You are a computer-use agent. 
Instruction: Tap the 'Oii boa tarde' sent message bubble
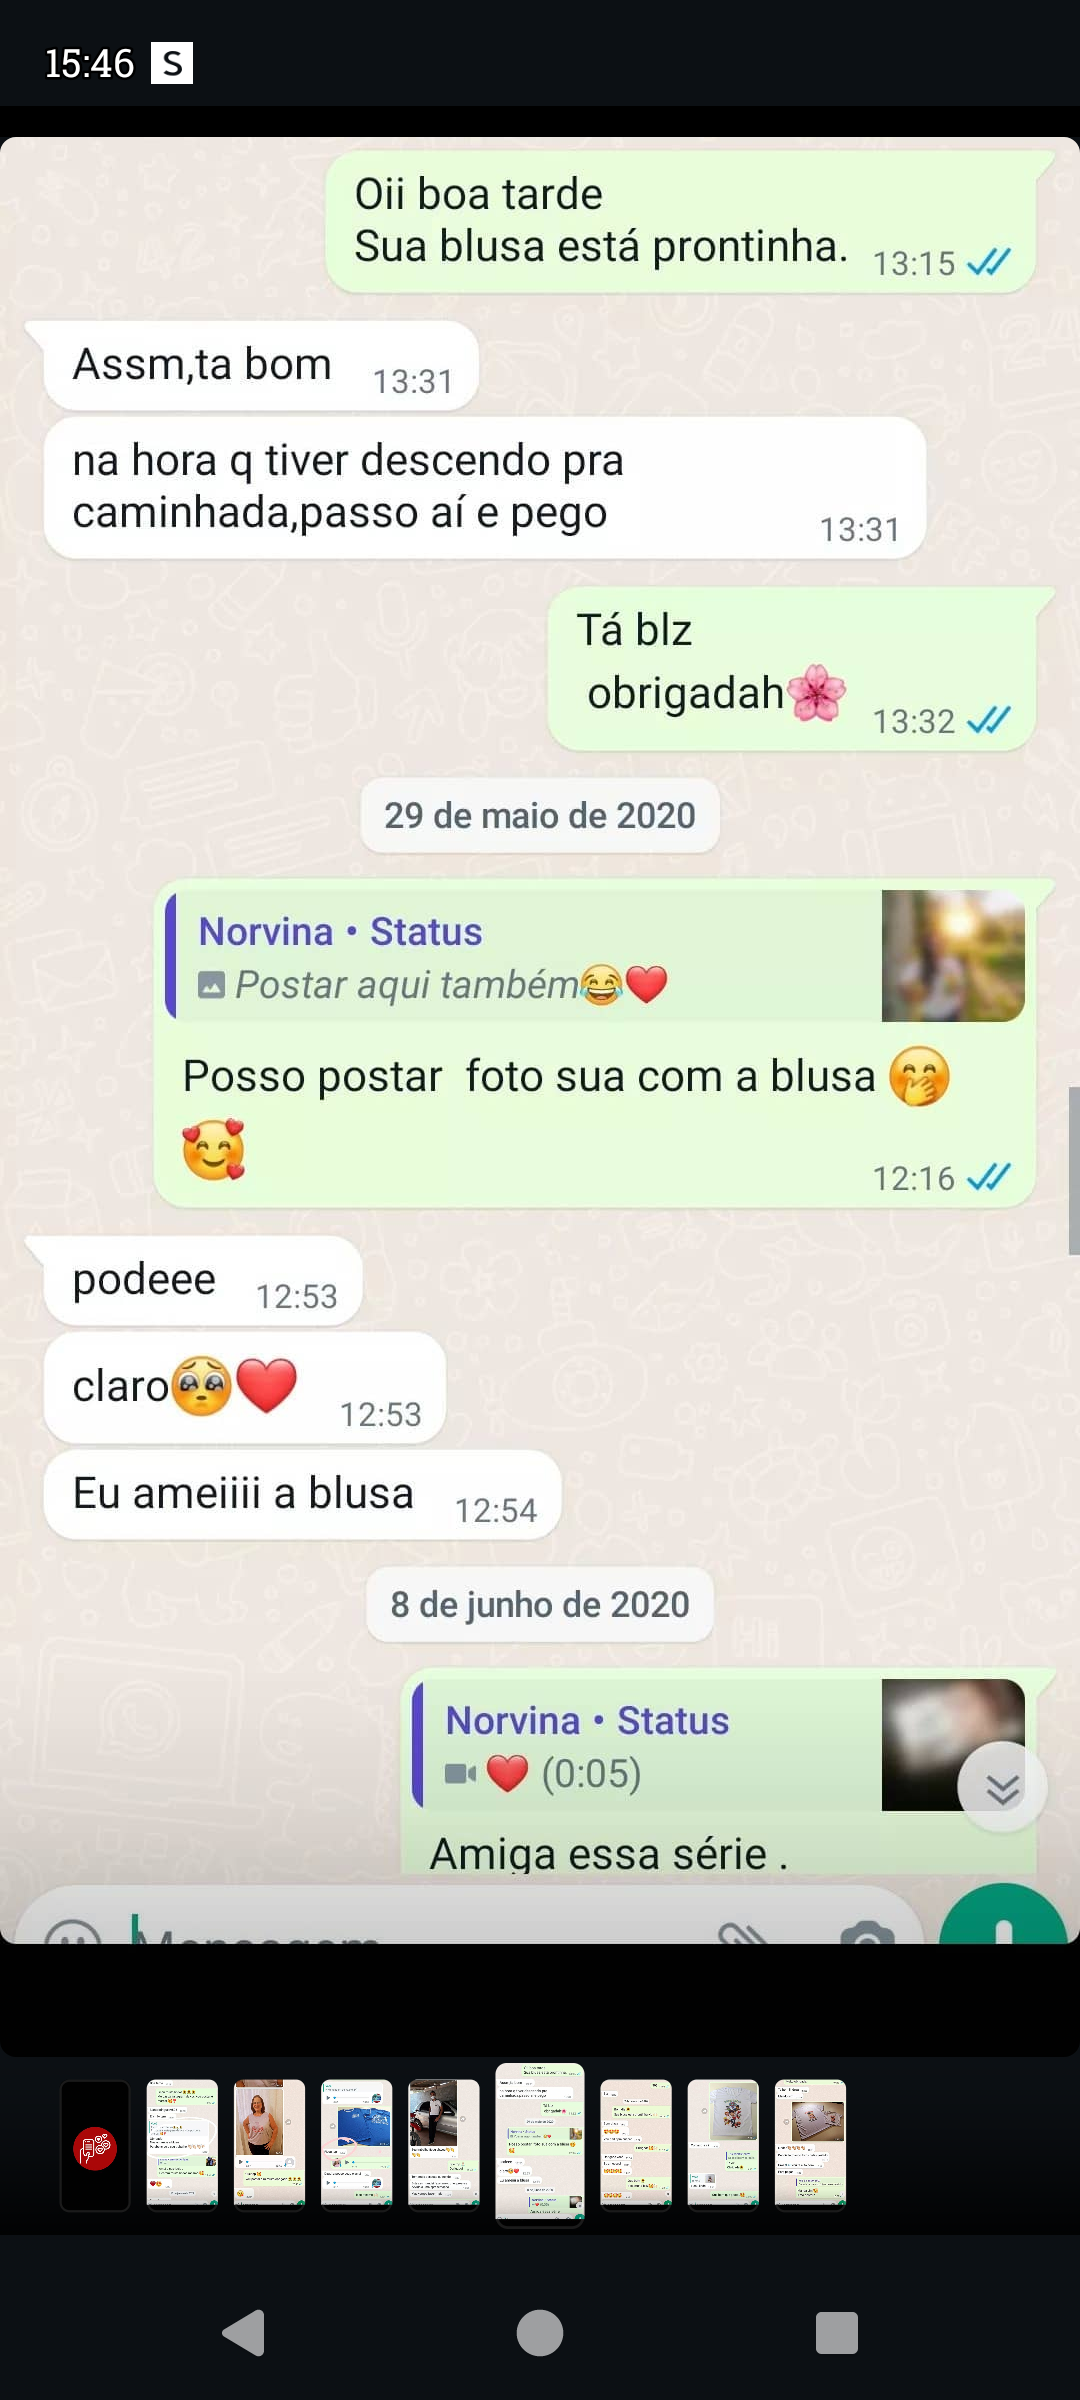pyautogui.click(x=681, y=221)
